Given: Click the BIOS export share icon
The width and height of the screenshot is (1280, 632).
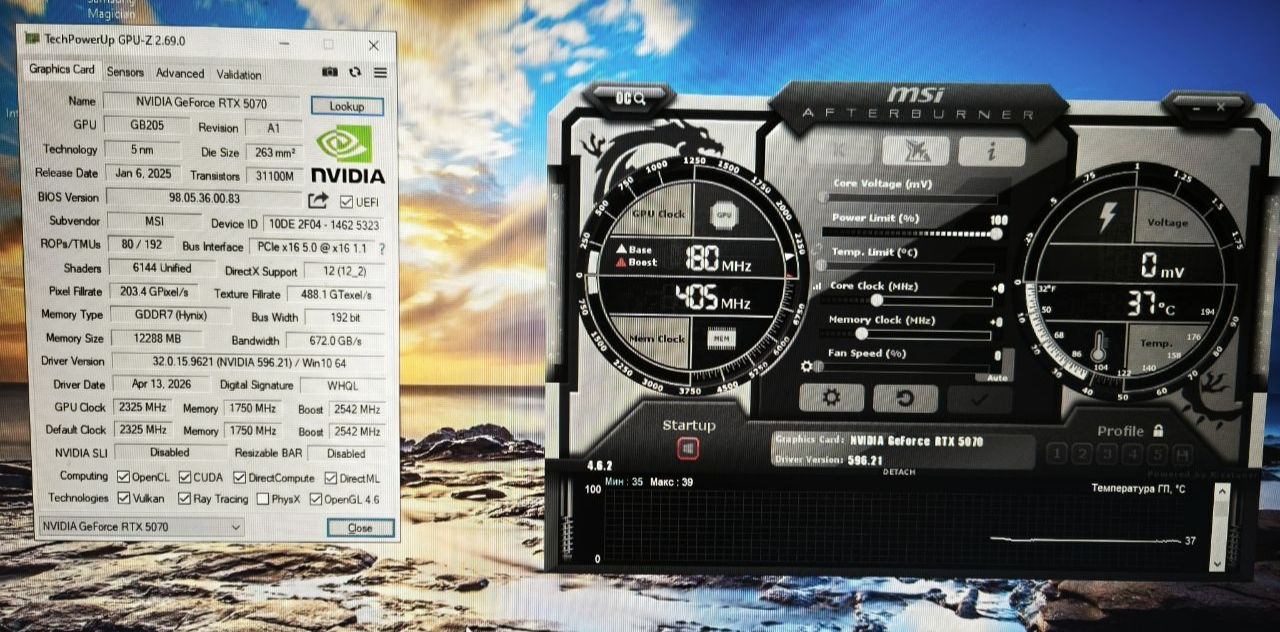Looking at the screenshot, I should pyautogui.click(x=318, y=200).
